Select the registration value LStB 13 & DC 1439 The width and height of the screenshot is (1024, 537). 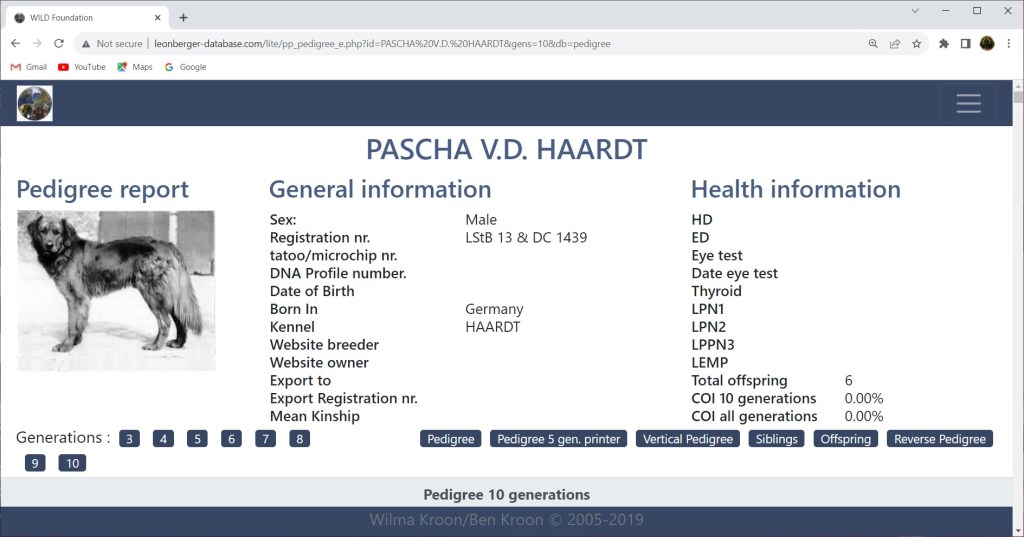coord(526,237)
